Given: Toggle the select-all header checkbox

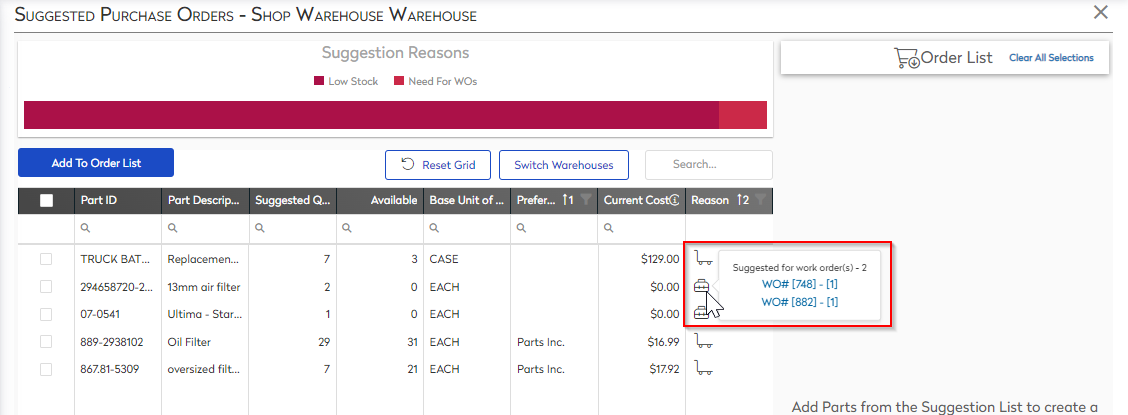Looking at the screenshot, I should click(46, 200).
